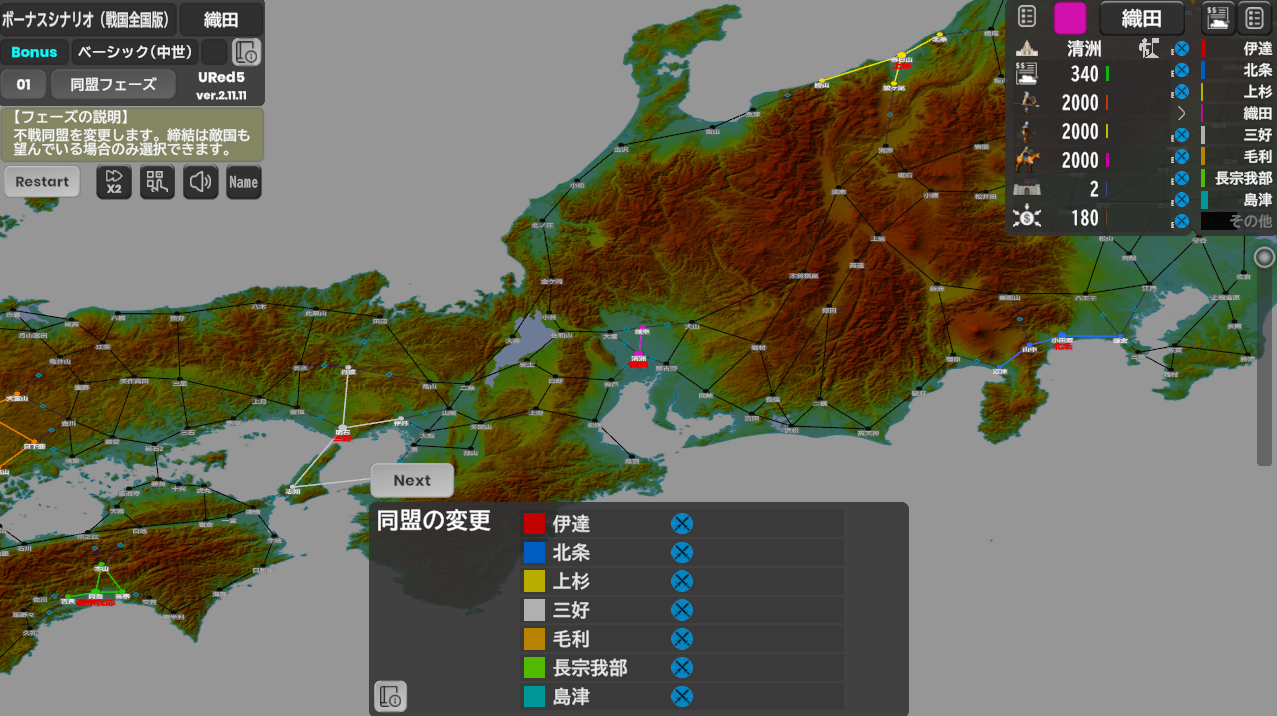Image resolution: width=1277 pixels, height=716 pixels.
Task: Toggle alliance swords icon for 伊達 in dialog
Action: (x=681, y=524)
